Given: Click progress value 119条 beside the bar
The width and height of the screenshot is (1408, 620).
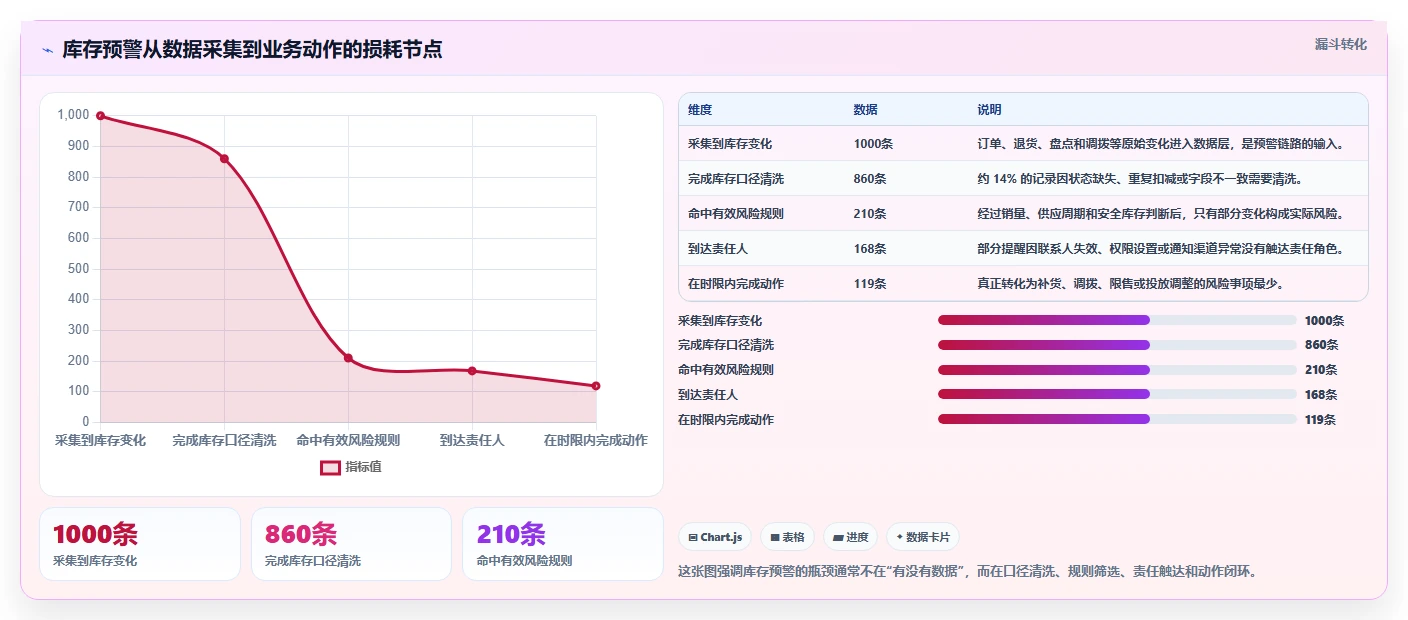Looking at the screenshot, I should (1321, 420).
